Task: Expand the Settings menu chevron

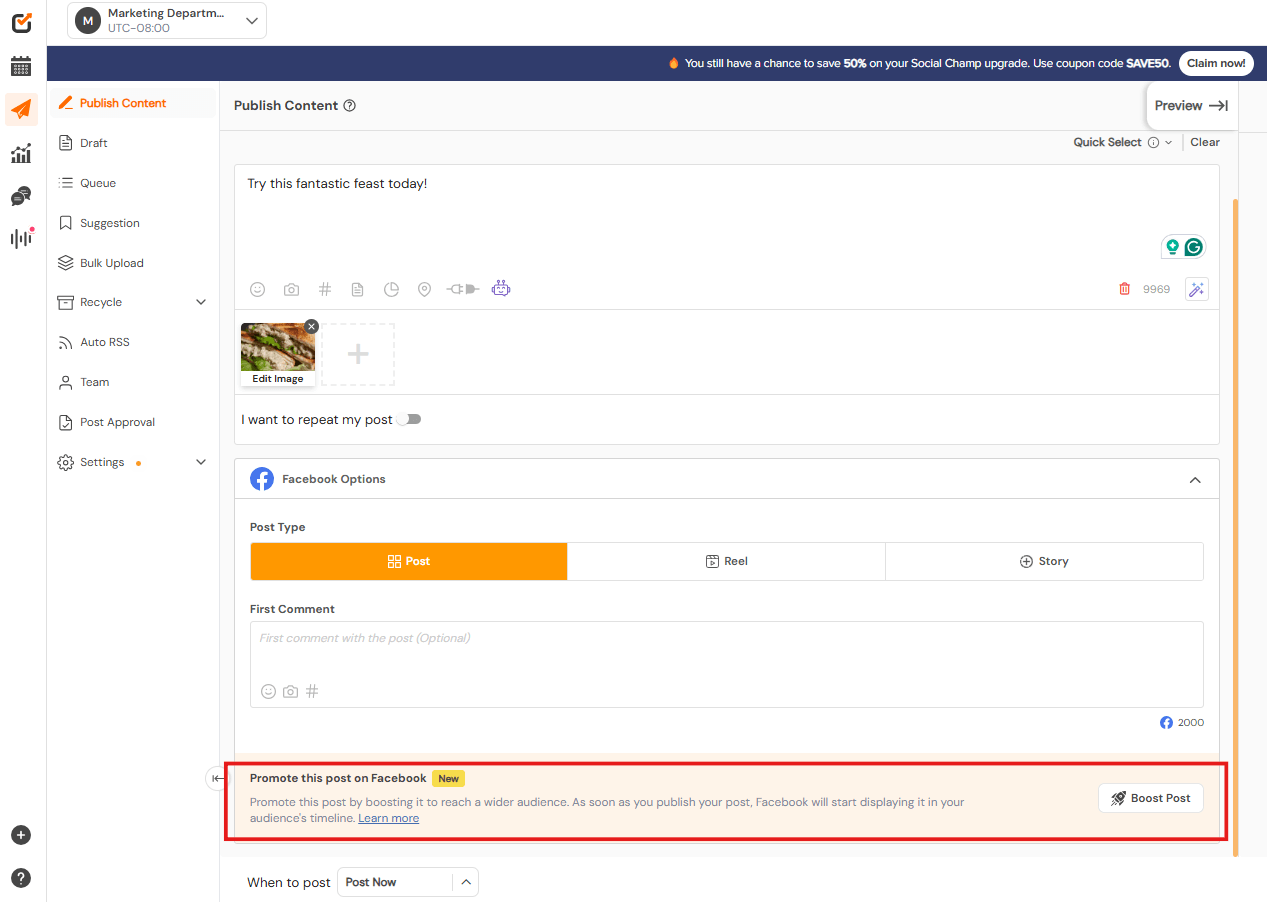Action: pyautogui.click(x=201, y=462)
